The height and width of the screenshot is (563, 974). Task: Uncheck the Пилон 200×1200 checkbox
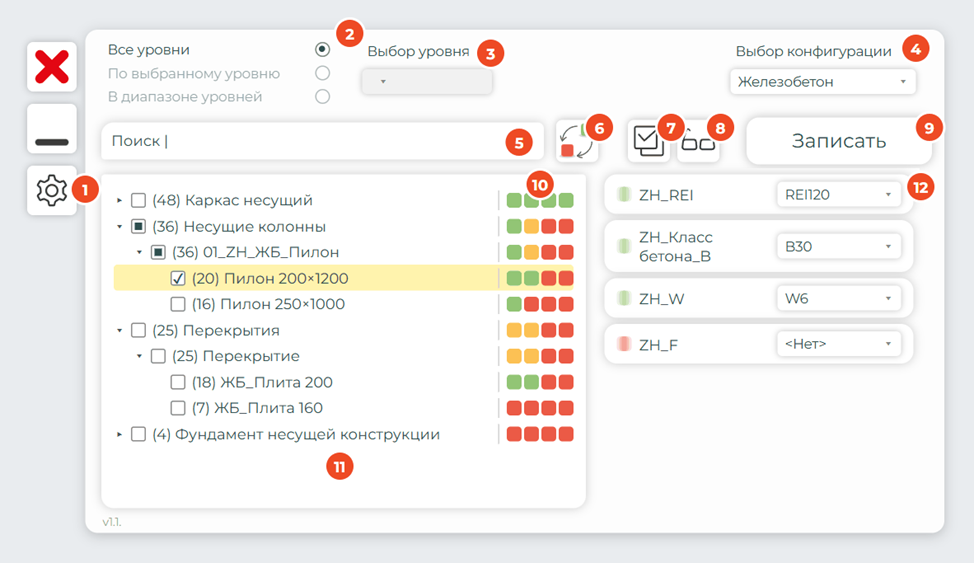click(x=178, y=278)
